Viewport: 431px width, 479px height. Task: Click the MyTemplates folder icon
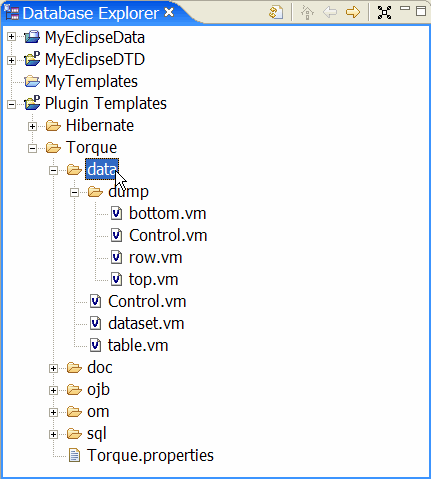[x=32, y=81]
